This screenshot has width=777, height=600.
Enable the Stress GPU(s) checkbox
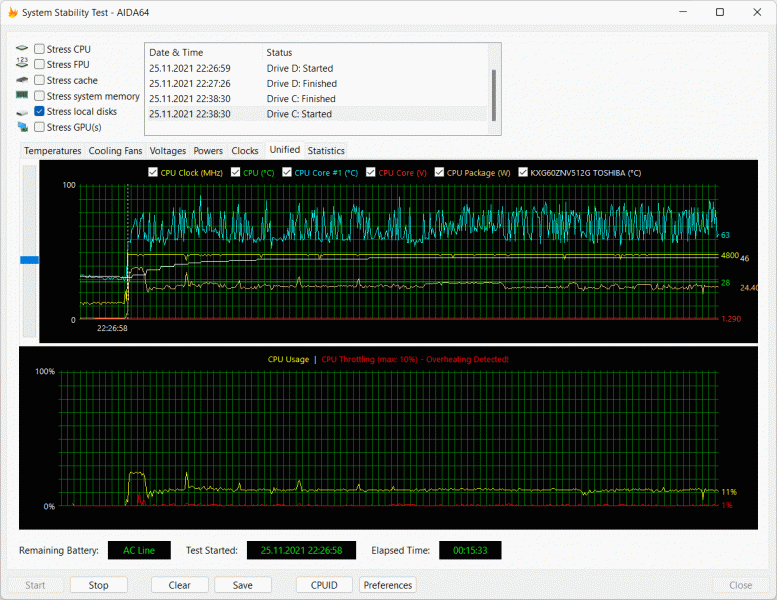(39, 127)
